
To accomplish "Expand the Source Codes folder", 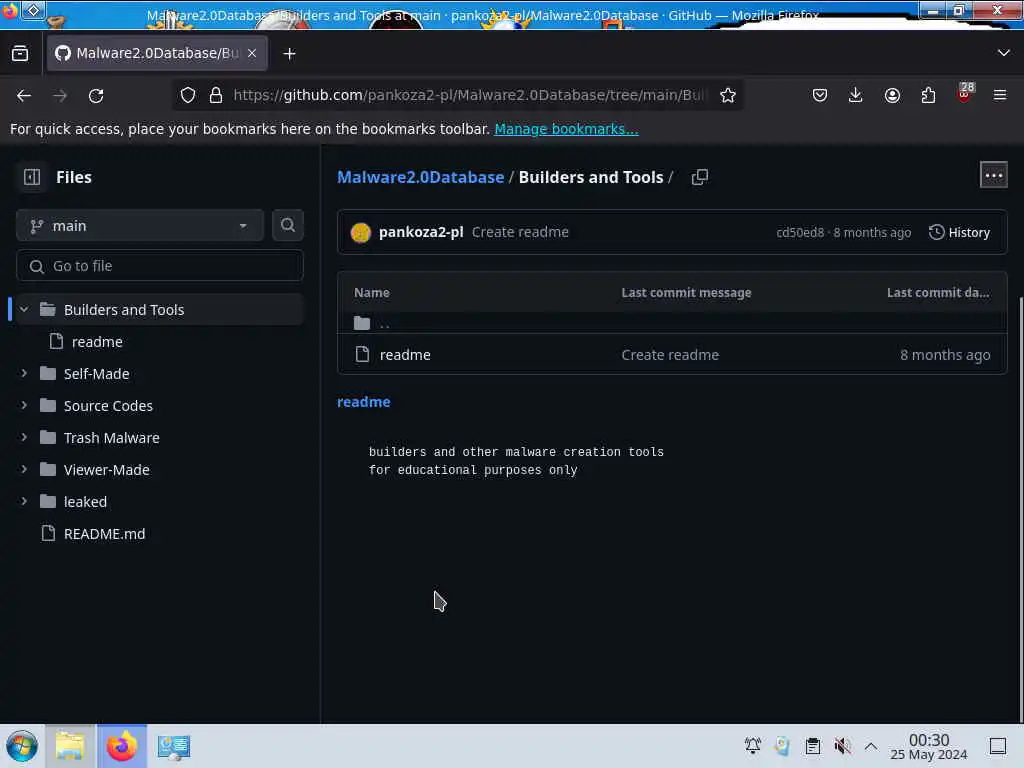I will coord(24,406).
